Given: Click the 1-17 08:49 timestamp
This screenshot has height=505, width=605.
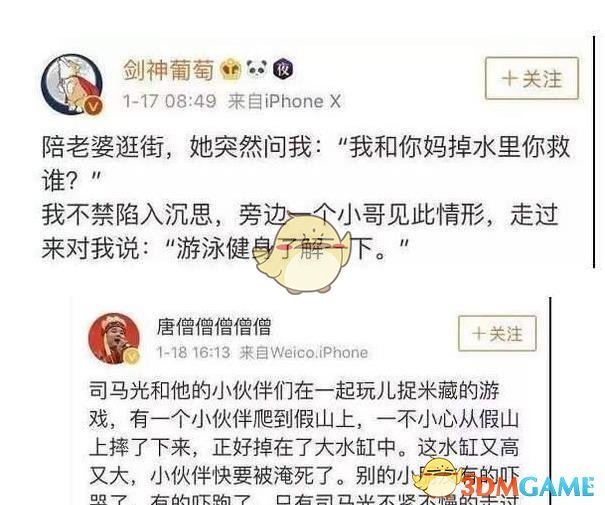Looking at the screenshot, I should [169, 101].
